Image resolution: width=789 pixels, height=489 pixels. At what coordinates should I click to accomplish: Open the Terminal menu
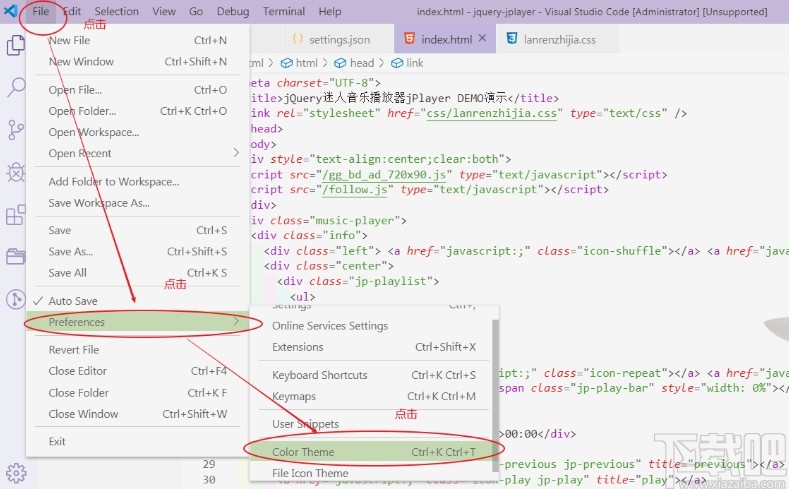point(284,11)
